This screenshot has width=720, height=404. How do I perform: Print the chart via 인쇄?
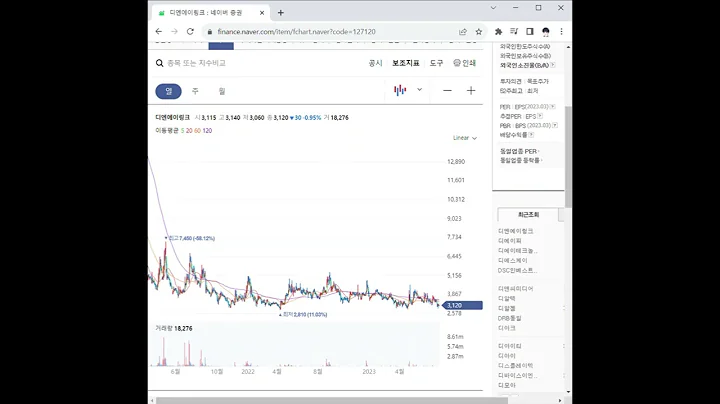[x=464, y=63]
